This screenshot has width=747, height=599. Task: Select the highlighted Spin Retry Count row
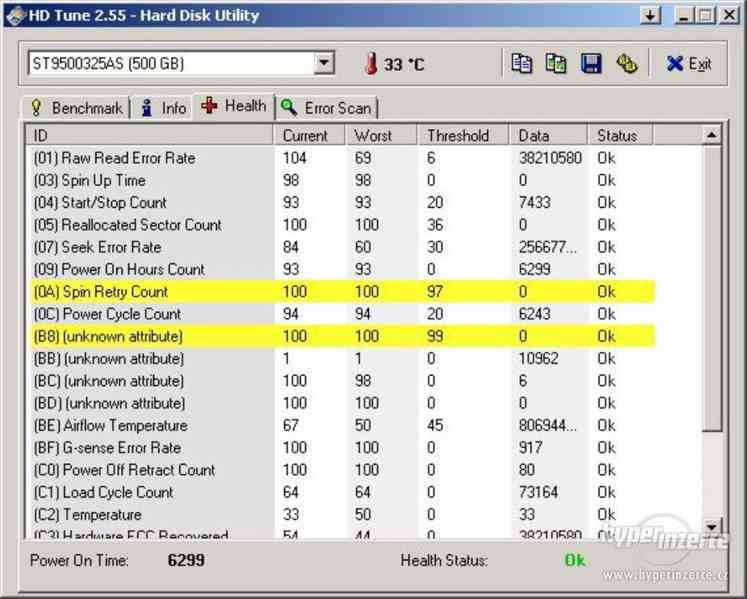click(x=341, y=292)
